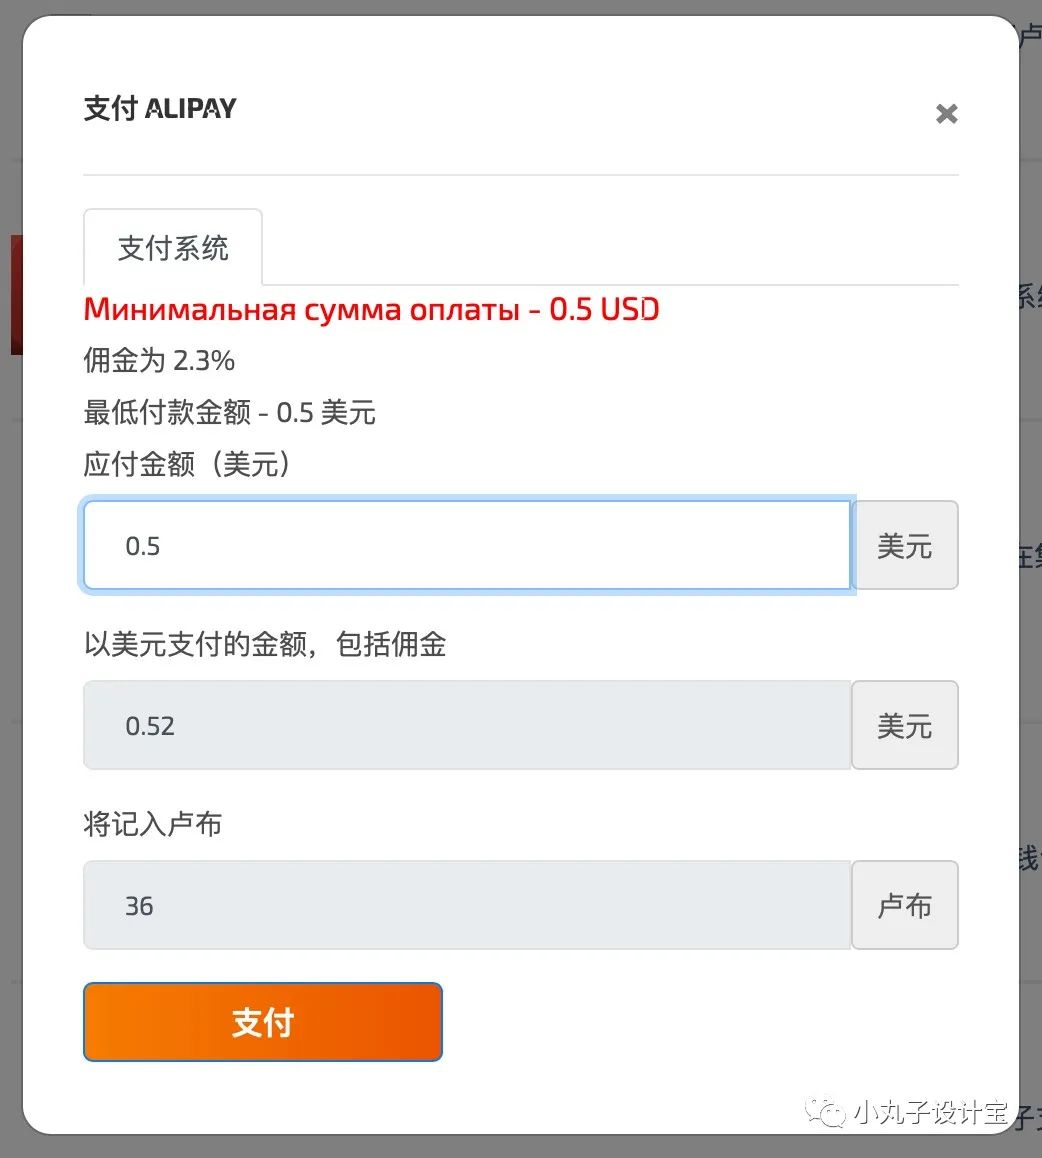Click the 美元 addon beside the 0.5 field
The height and width of the screenshot is (1158, 1042).
(x=904, y=546)
